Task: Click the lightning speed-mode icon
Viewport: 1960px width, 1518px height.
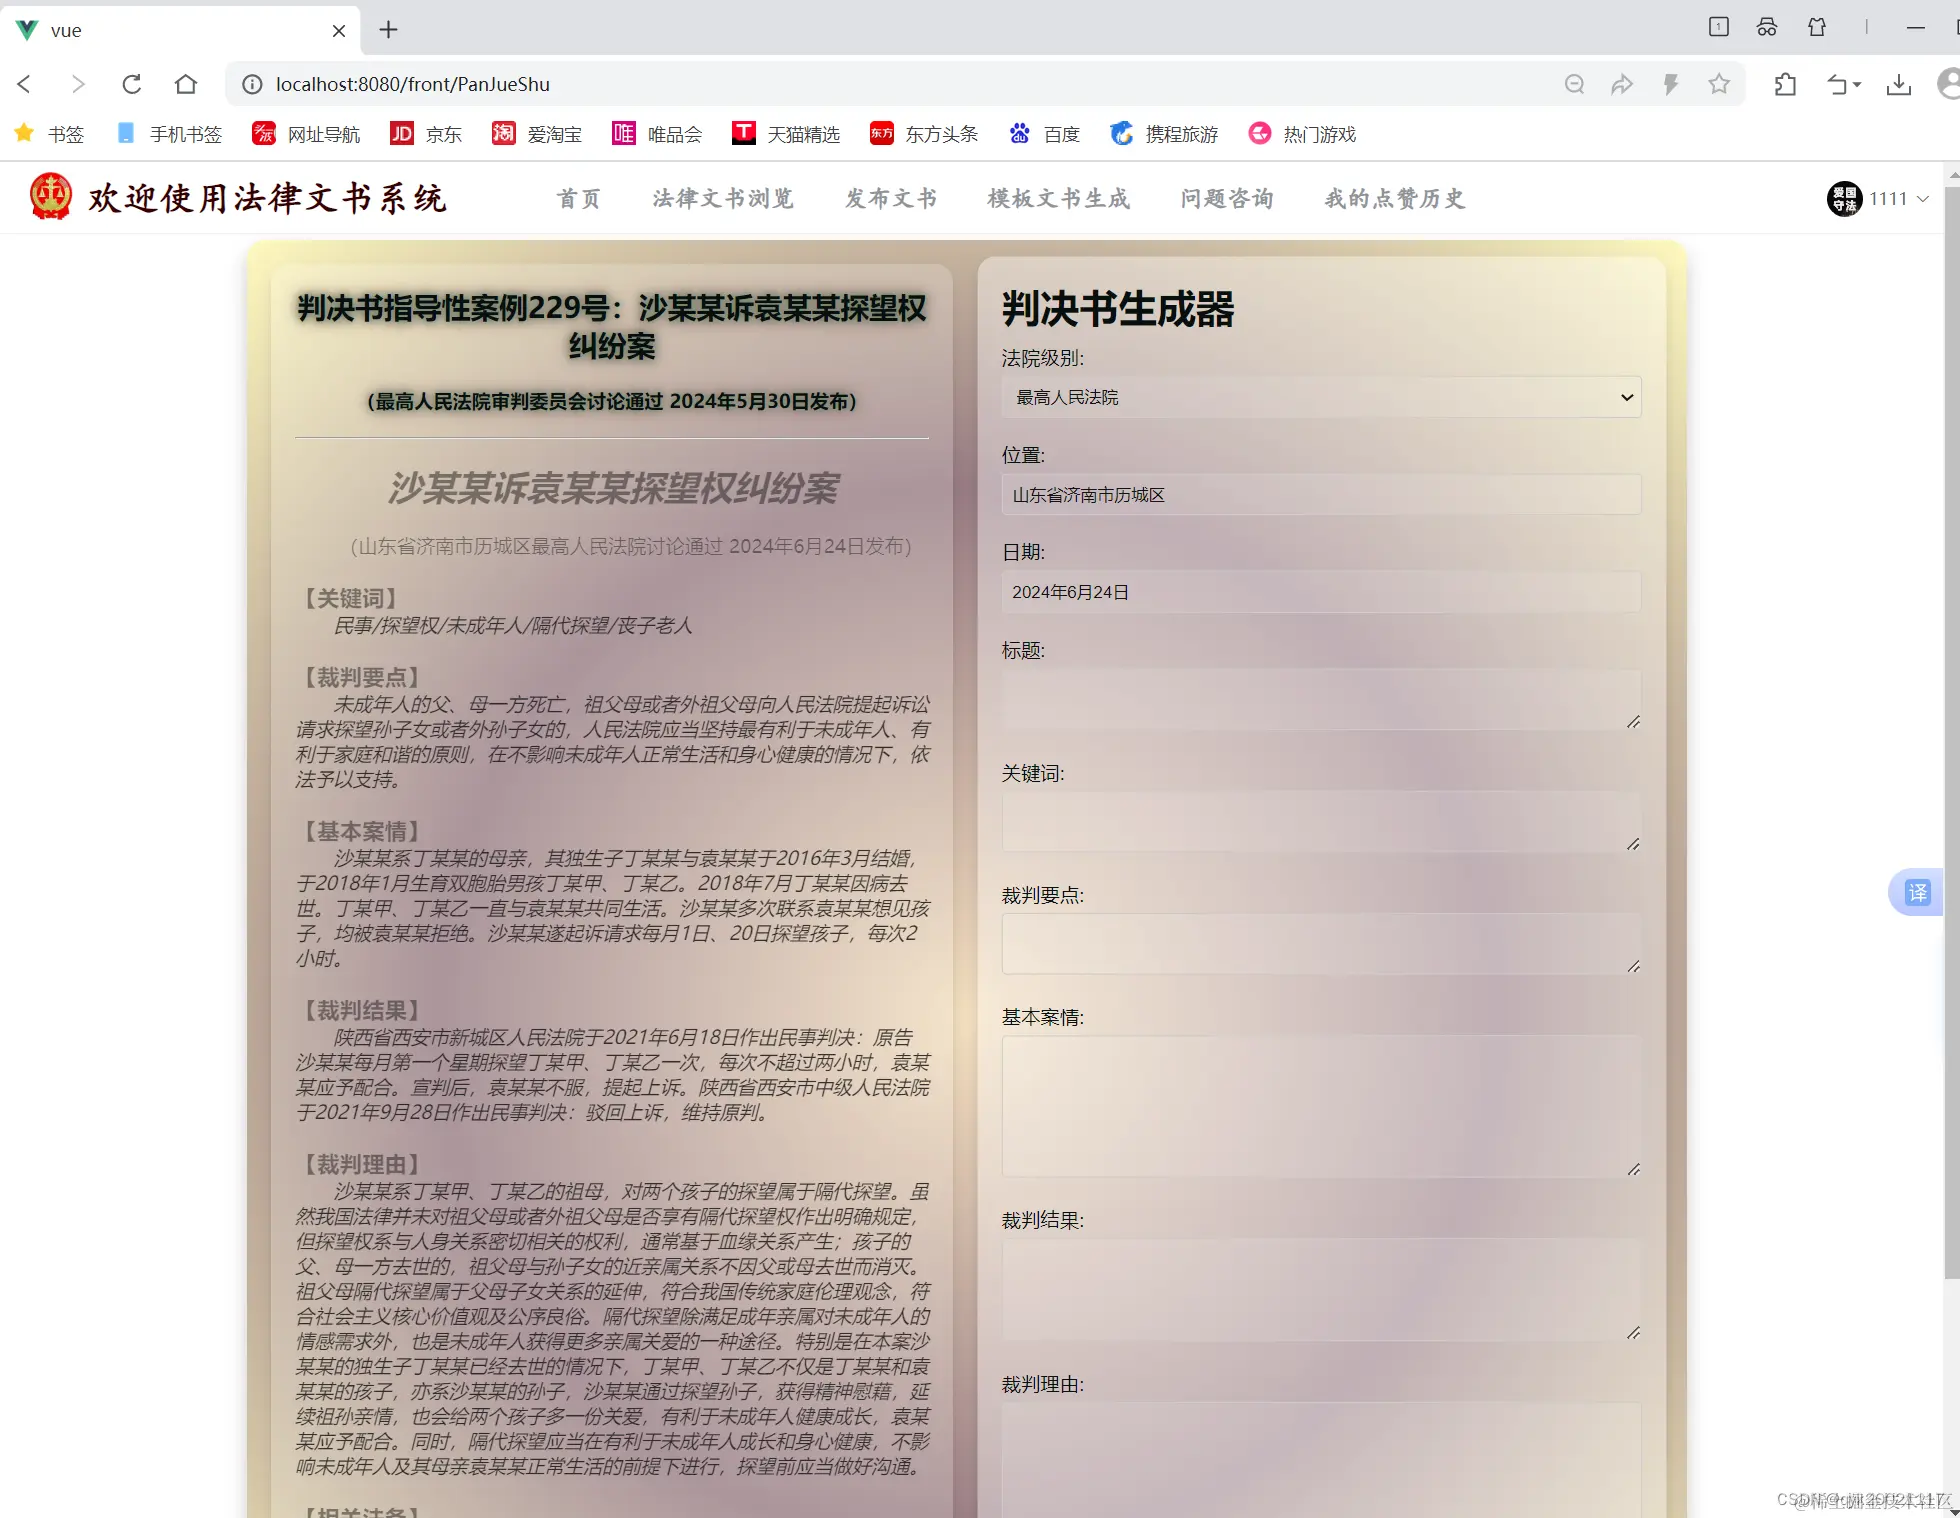Action: 1670,84
